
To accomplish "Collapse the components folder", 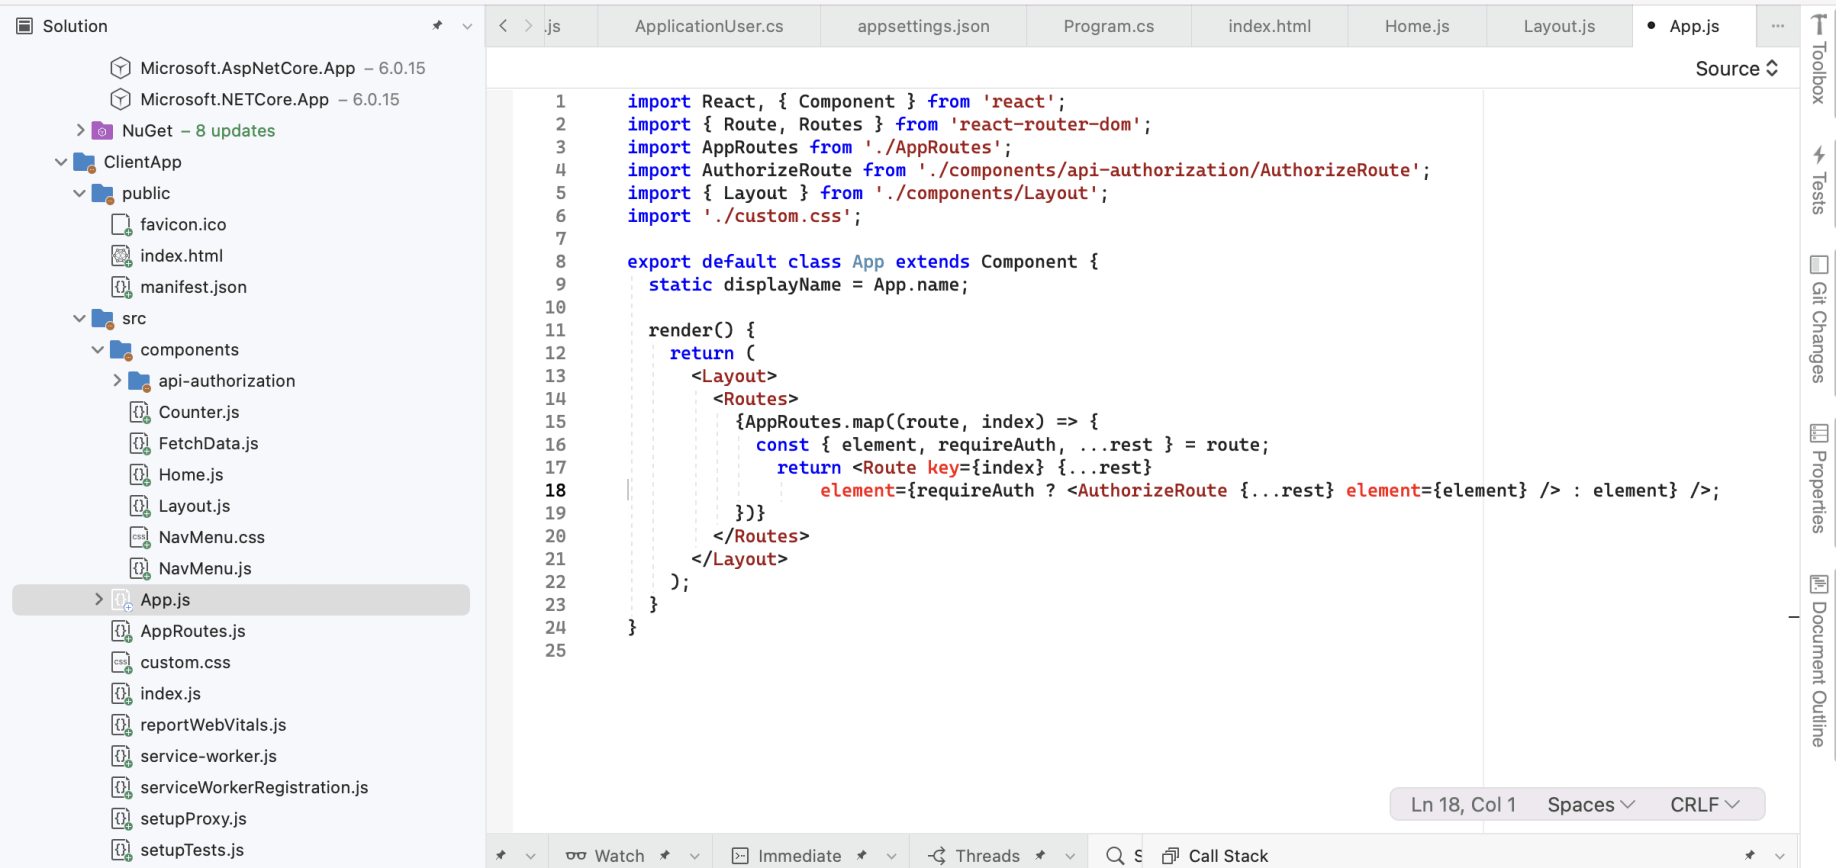I will point(98,349).
